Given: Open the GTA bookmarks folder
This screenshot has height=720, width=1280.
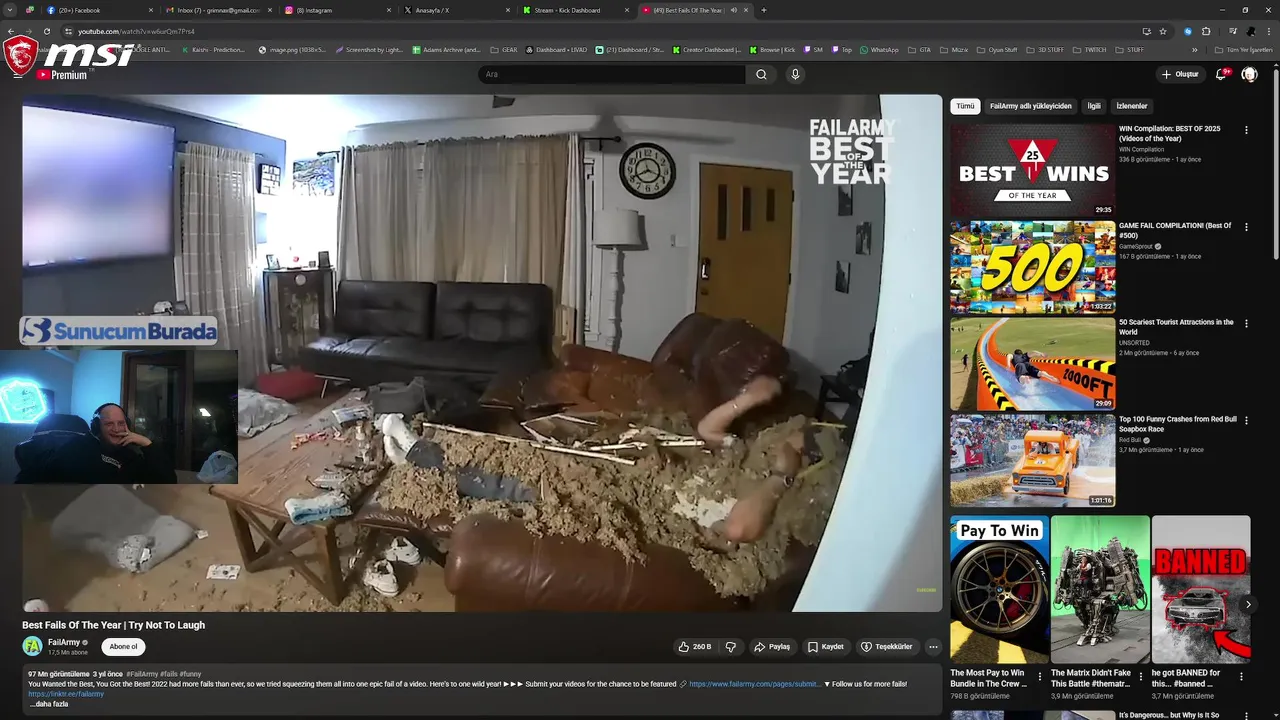Looking at the screenshot, I should point(919,49).
